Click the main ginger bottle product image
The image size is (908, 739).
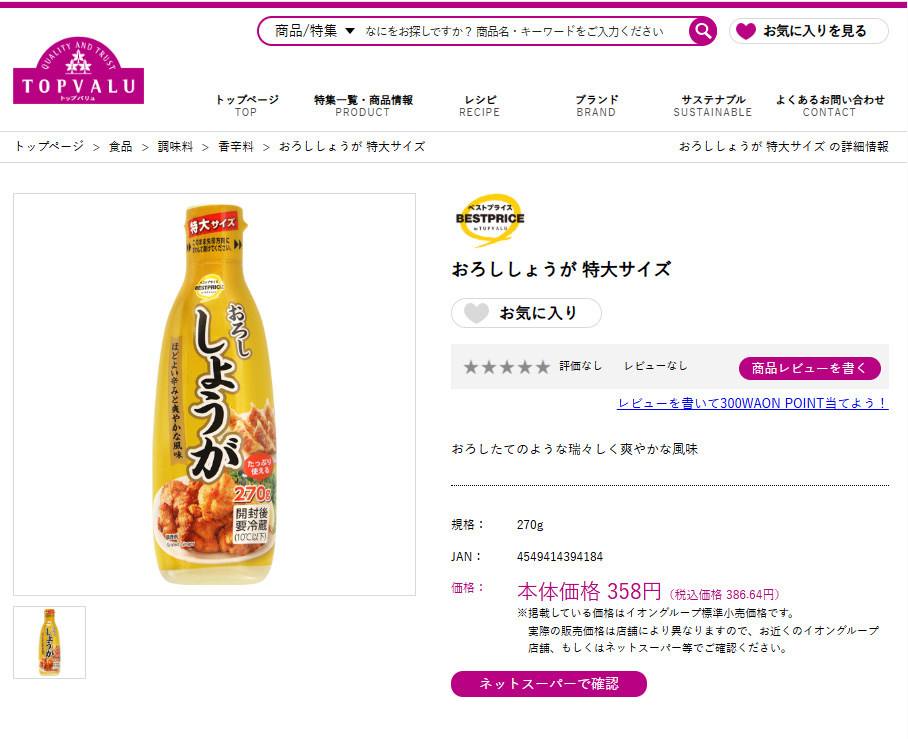pyautogui.click(x=214, y=394)
